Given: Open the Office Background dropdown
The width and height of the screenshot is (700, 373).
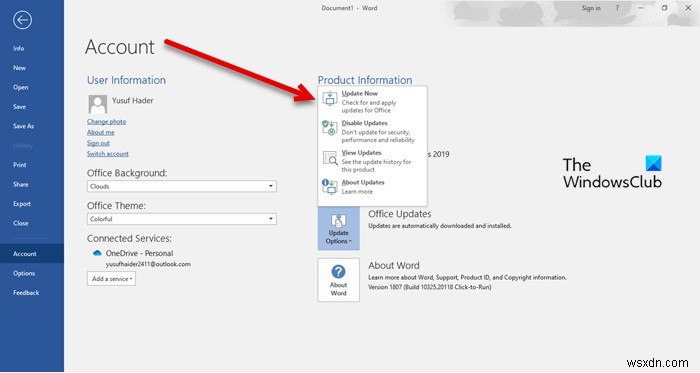Looking at the screenshot, I should point(182,186).
